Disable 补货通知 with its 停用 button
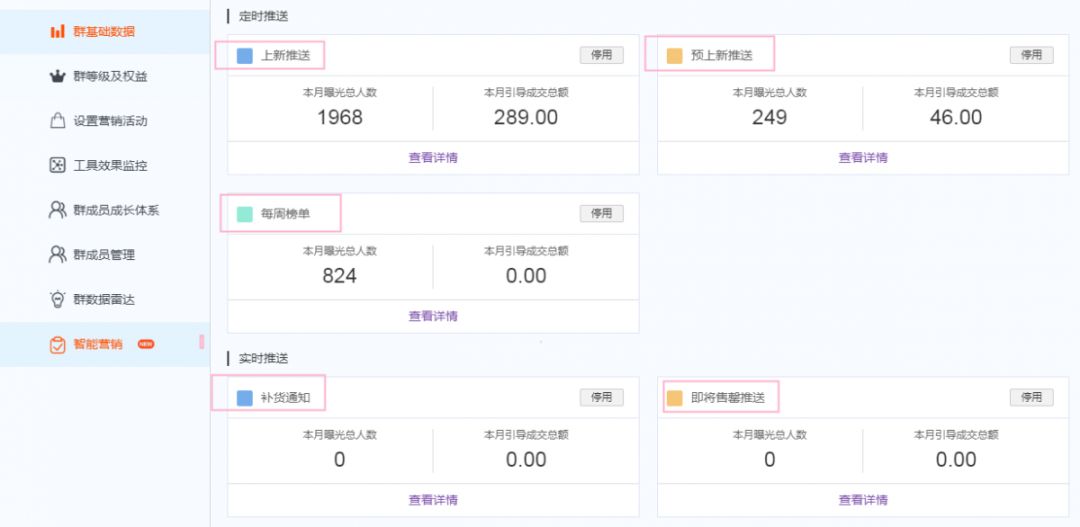Image resolution: width=1080 pixels, height=527 pixels. tap(601, 397)
